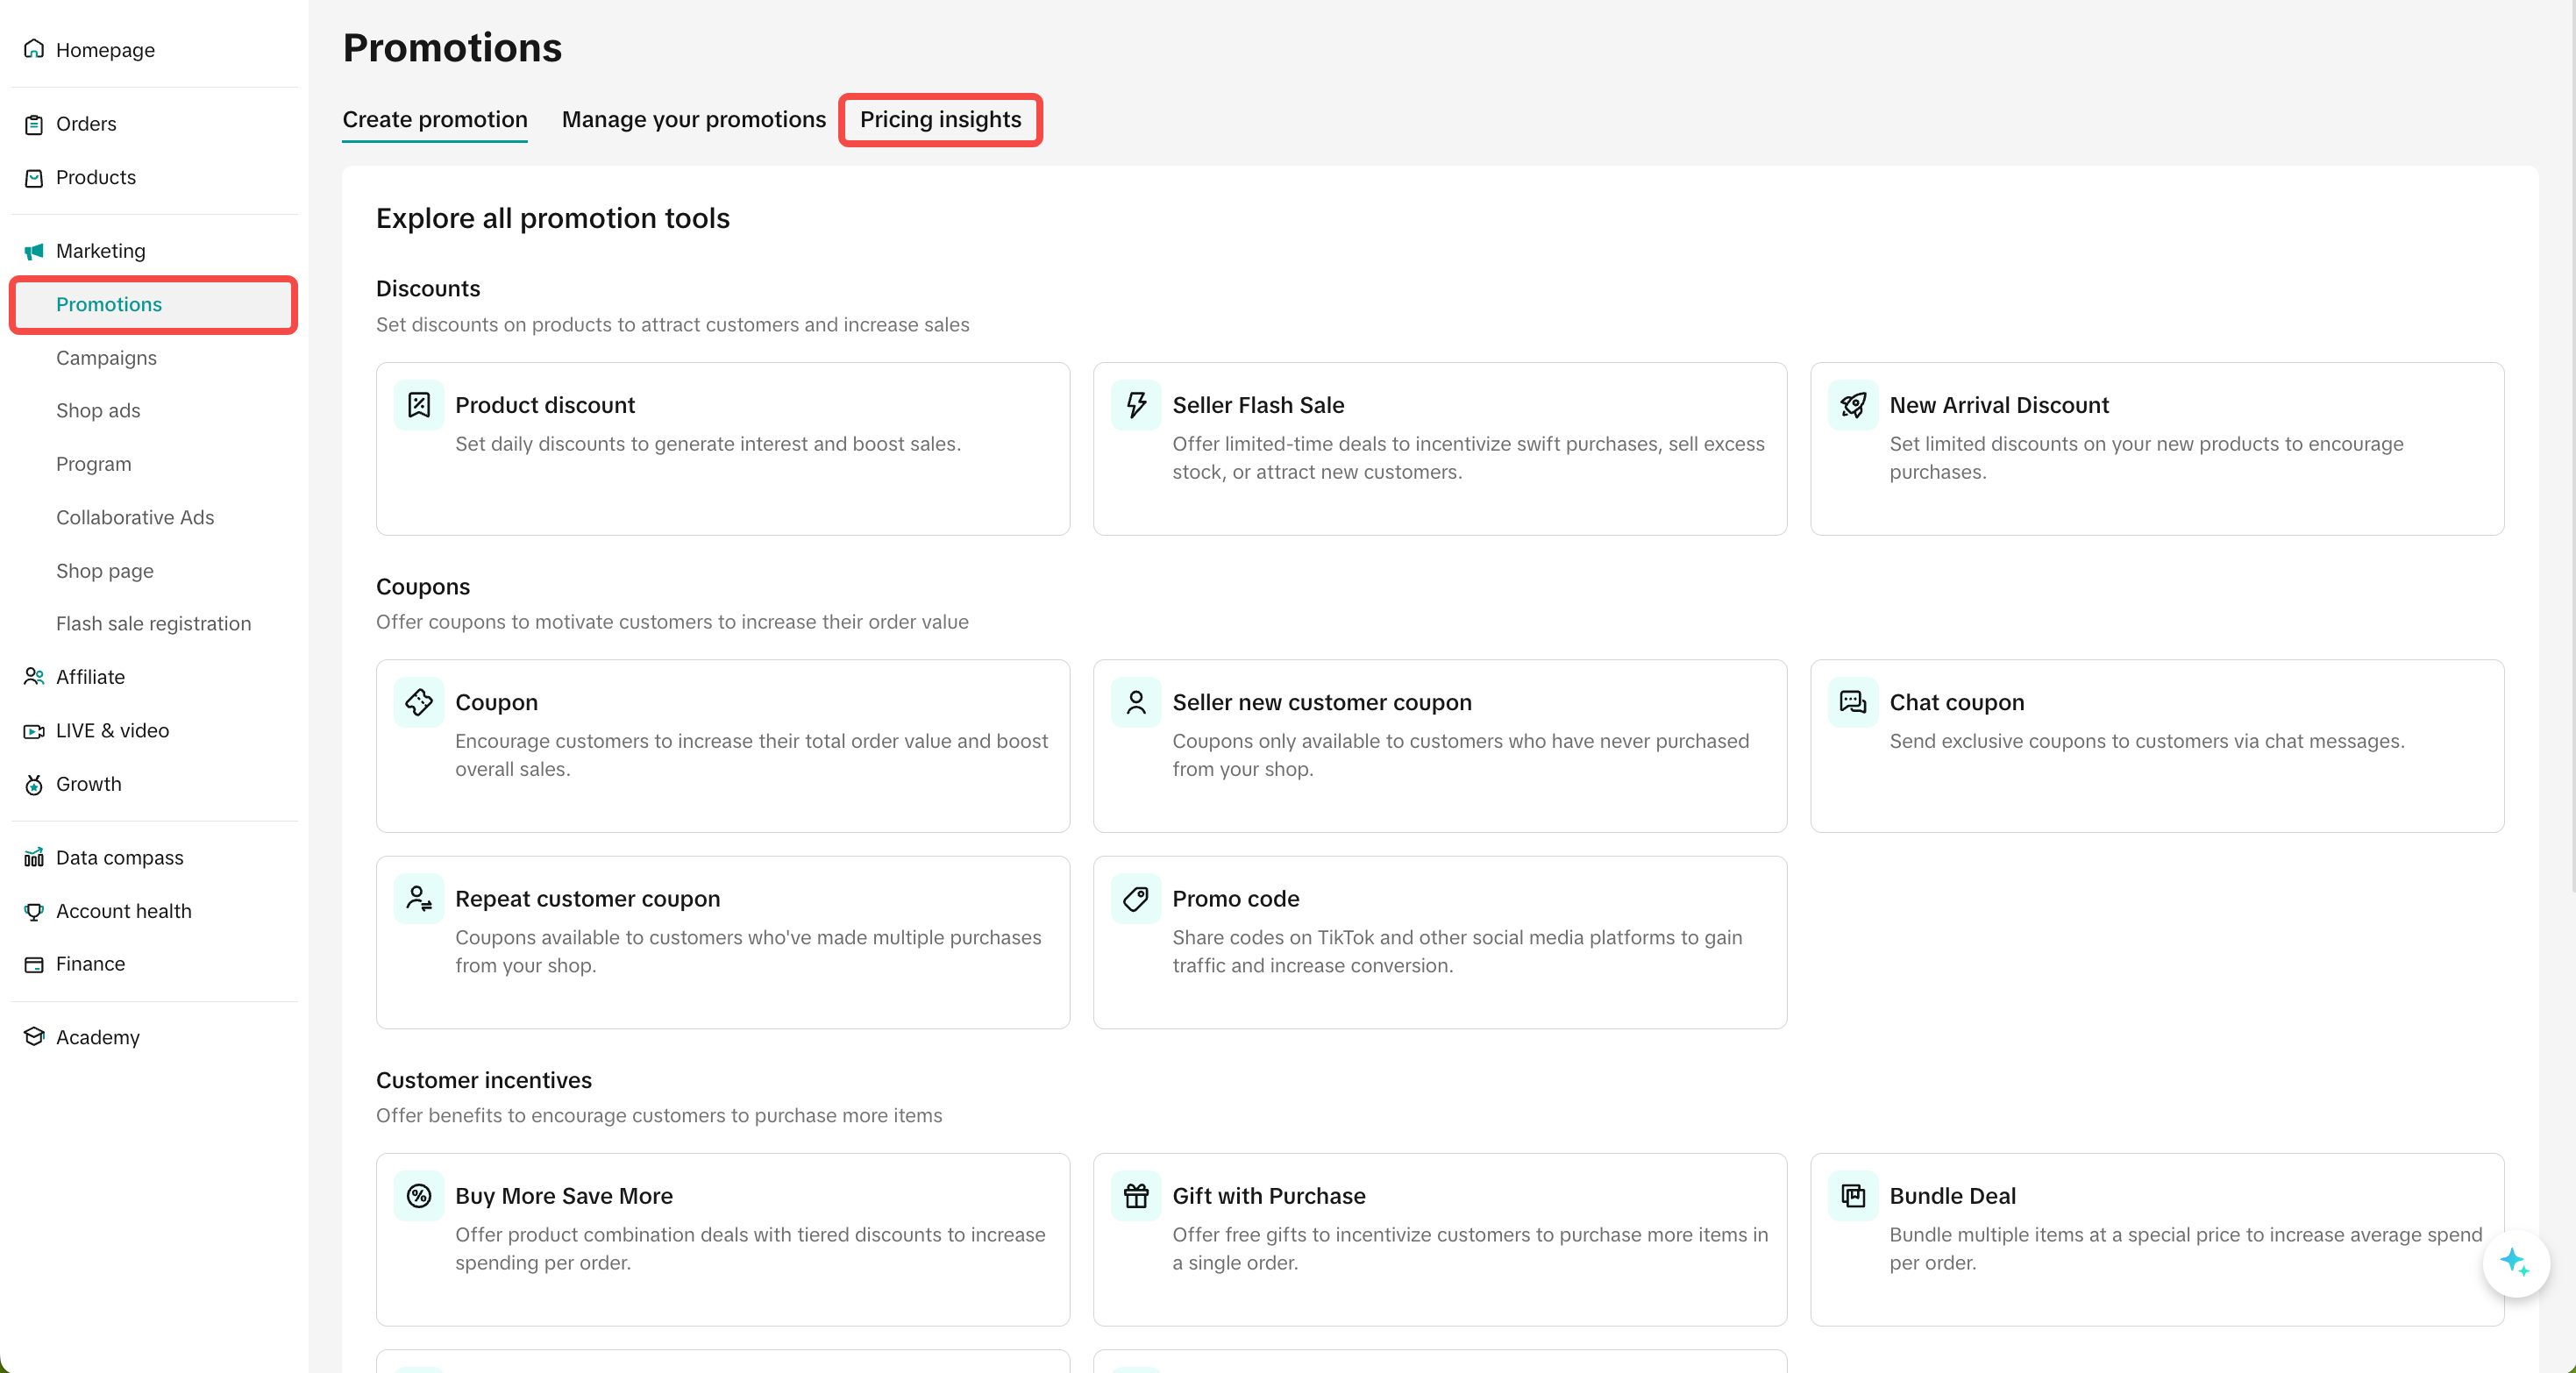Image resolution: width=2576 pixels, height=1373 pixels.
Task: Click the Product discount bookmark icon
Action: pyautogui.click(x=418, y=405)
